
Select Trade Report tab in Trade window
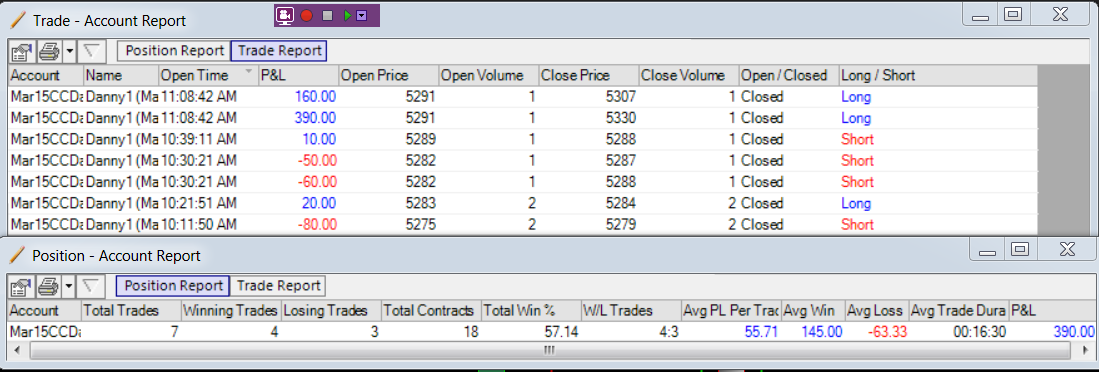click(x=279, y=50)
